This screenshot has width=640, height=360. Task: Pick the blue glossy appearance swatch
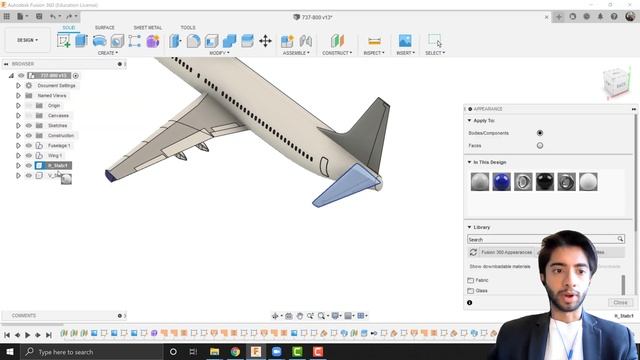pos(501,182)
